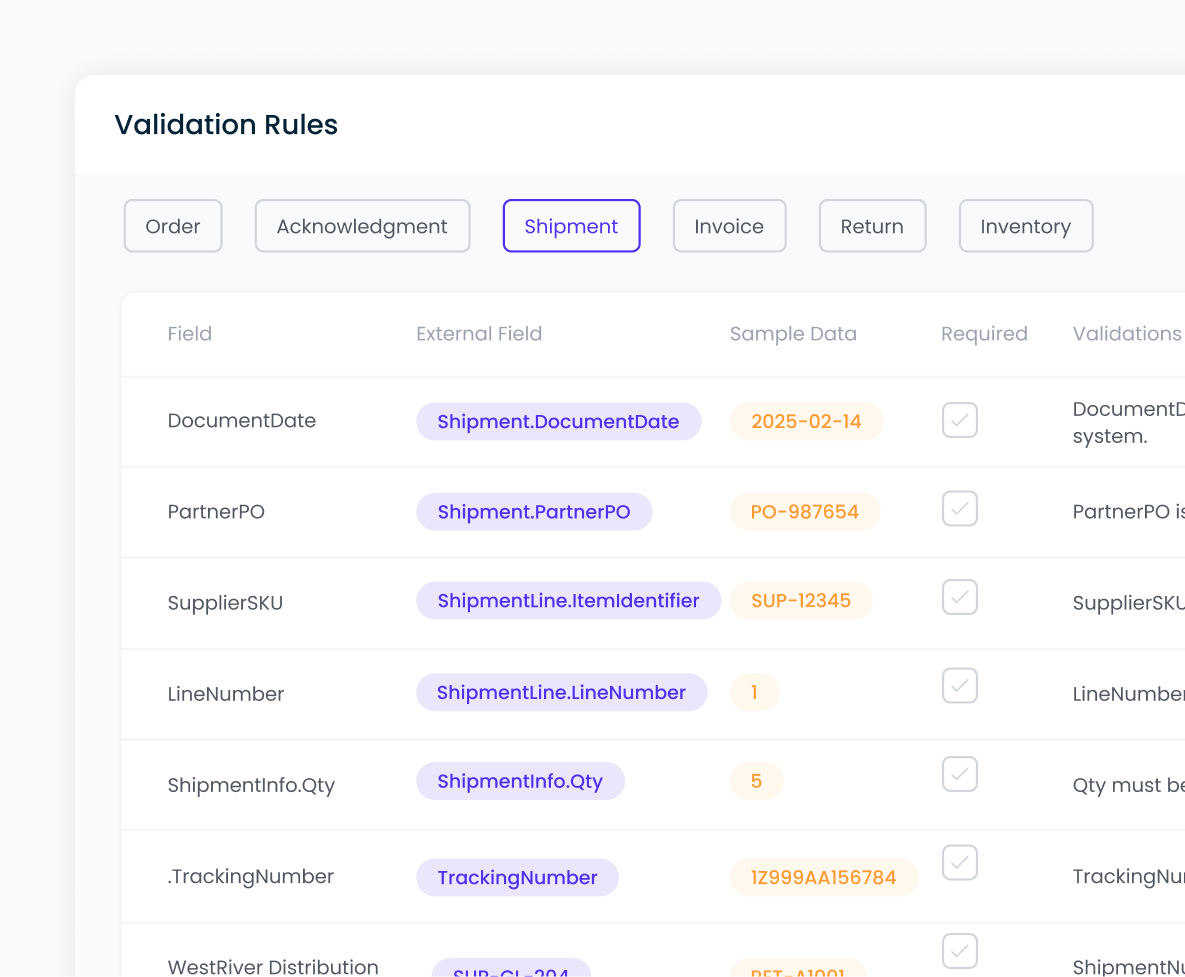This screenshot has width=1185, height=977.
Task: Open the Return tab
Action: [x=872, y=226]
